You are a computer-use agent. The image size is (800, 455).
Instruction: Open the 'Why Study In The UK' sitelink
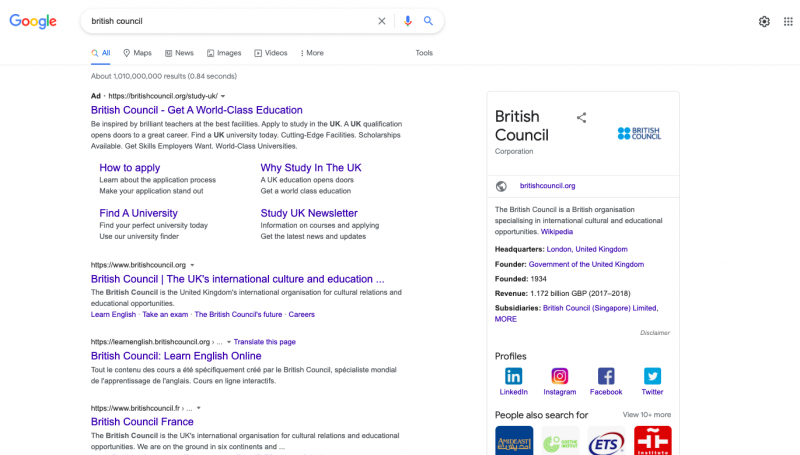[311, 168]
